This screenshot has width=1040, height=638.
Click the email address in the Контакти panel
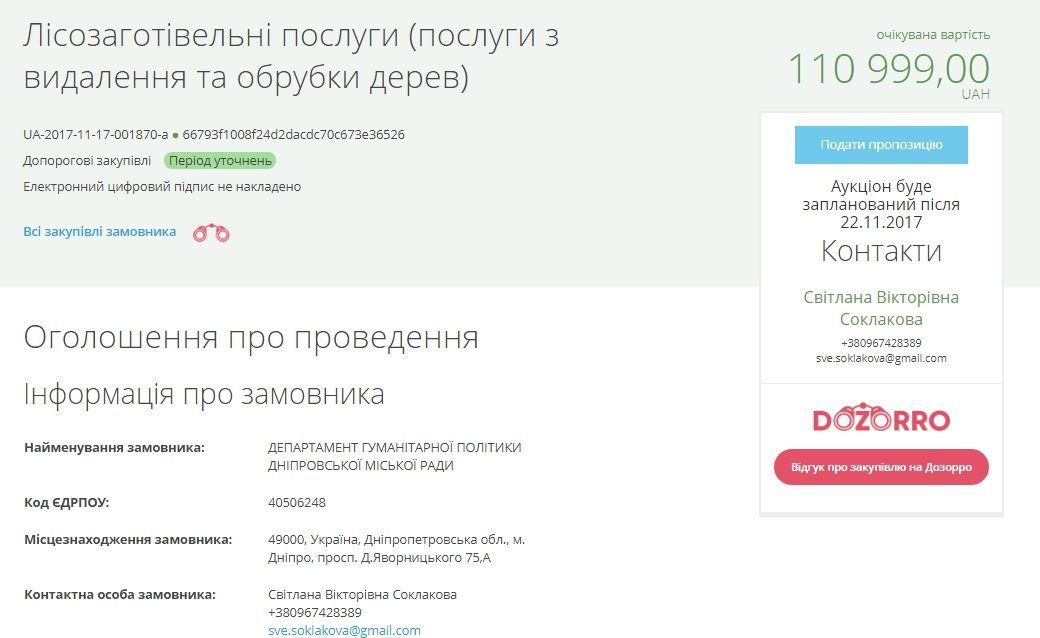coord(880,358)
